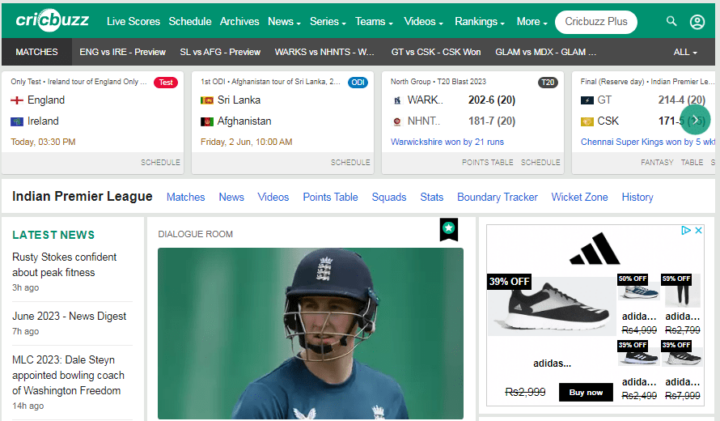This screenshot has height=421, width=720.
Task: Expand the Series dropdown menu
Action: pyautogui.click(x=328, y=22)
